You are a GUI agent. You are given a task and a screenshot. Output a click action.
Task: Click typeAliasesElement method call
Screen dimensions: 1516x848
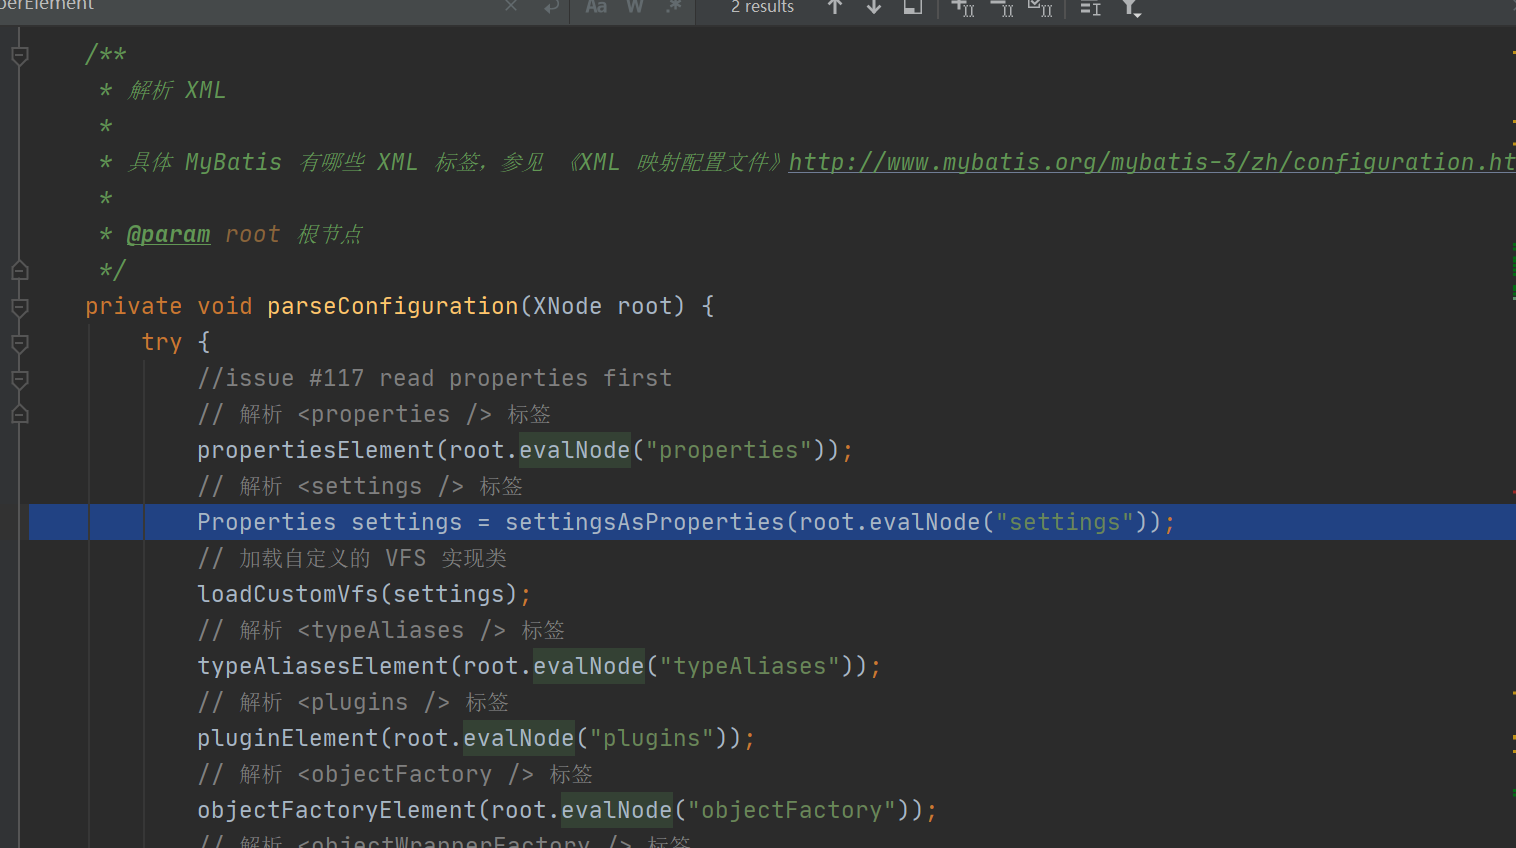coord(322,666)
